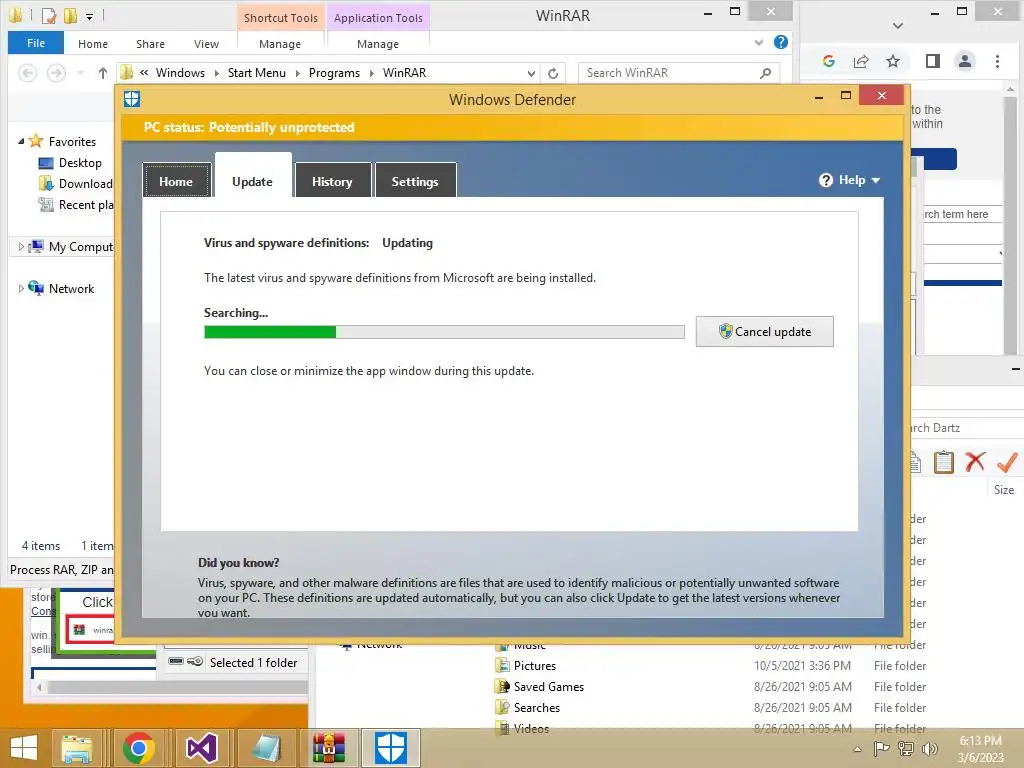Expand the Network tree node
This screenshot has height=768, width=1024.
click(21, 289)
